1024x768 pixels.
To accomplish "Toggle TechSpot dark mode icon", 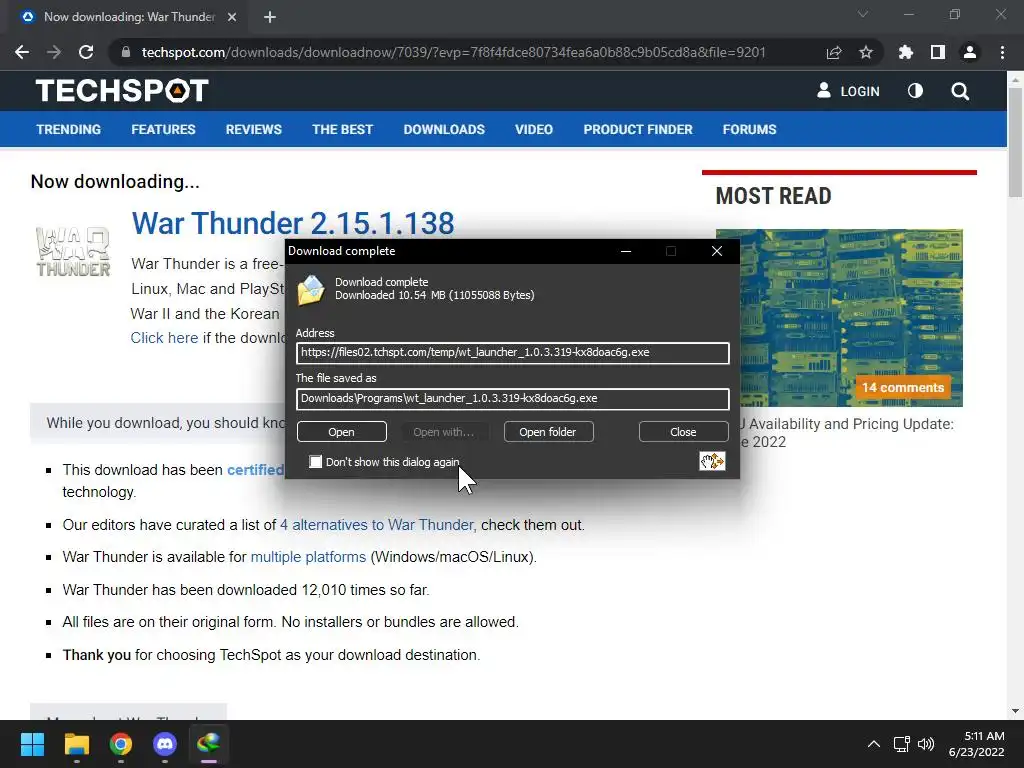I will pos(915,91).
